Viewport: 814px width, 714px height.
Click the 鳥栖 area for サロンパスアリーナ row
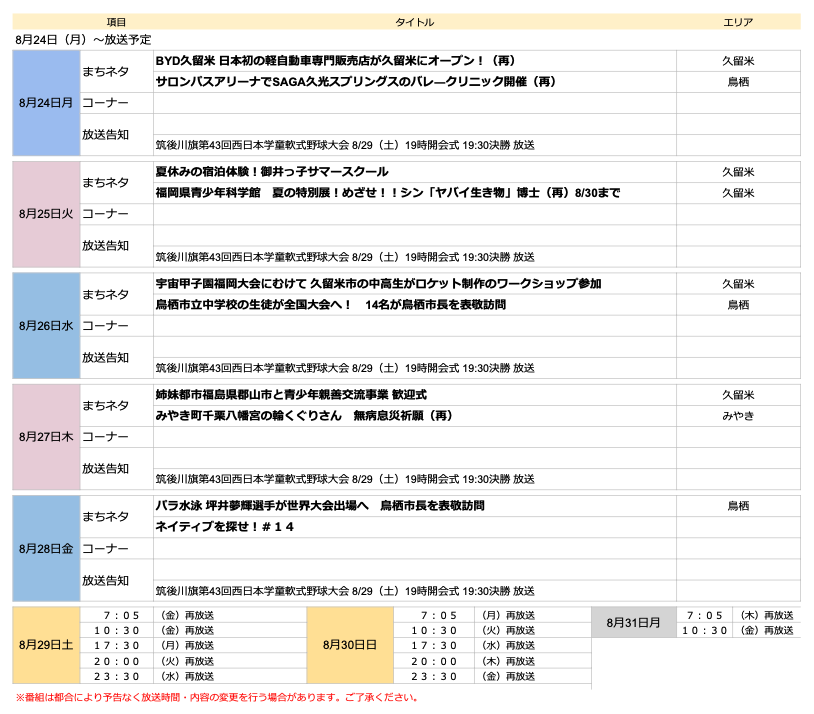(x=738, y=82)
